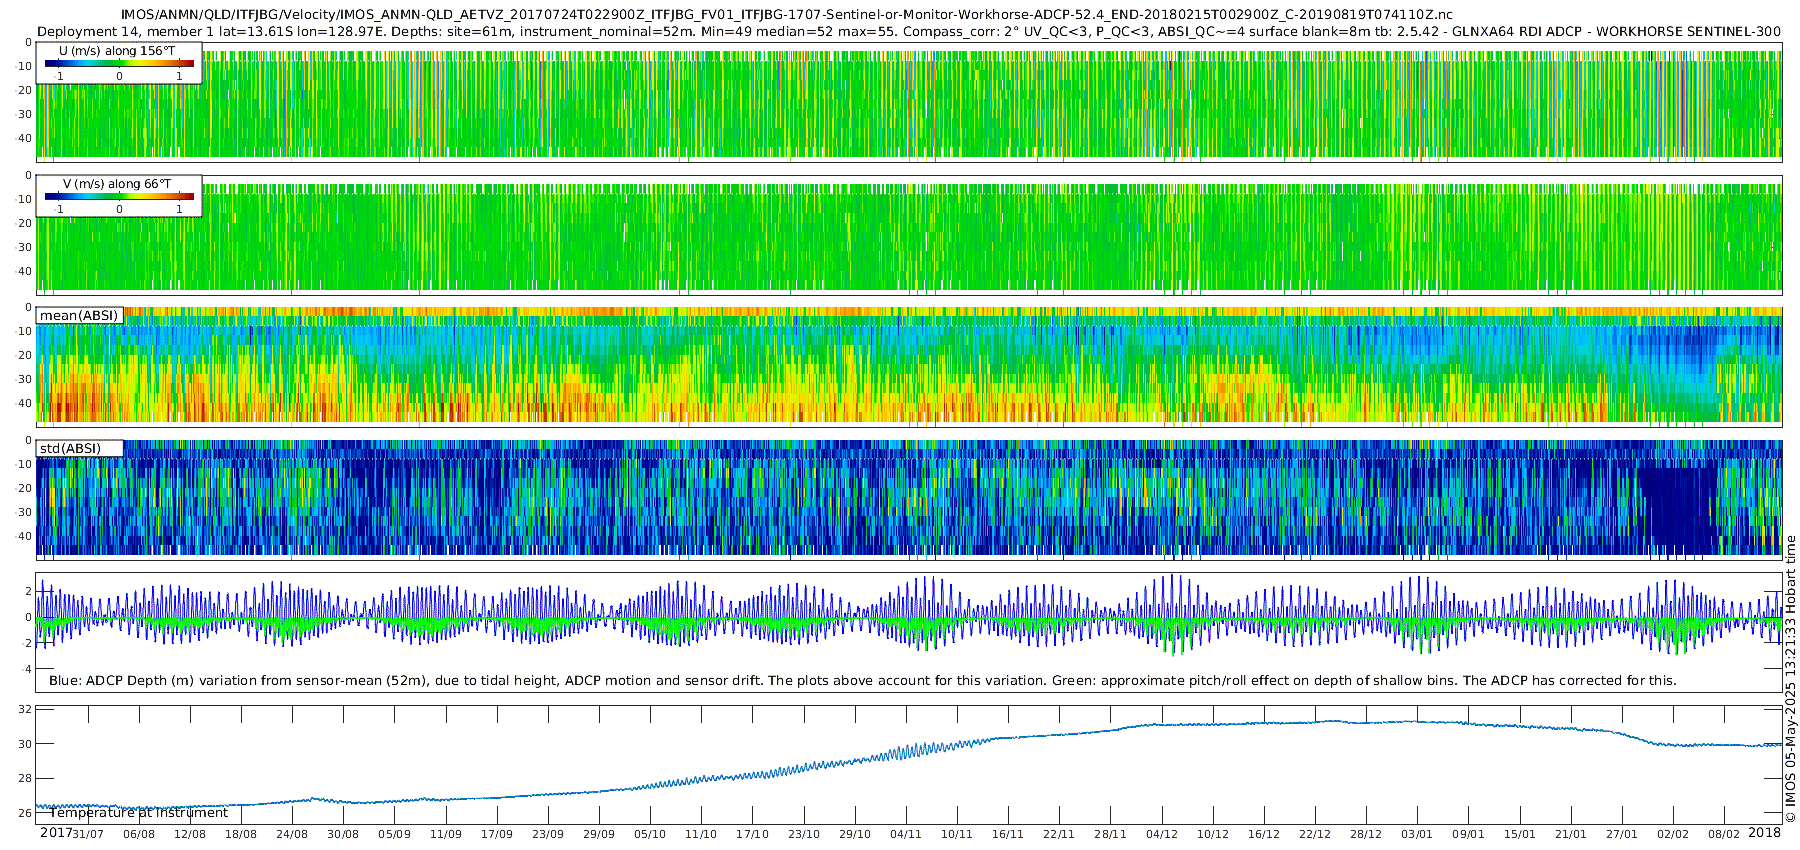Viewport: 1800px width, 850px height.
Task: Click the 03/01 date tick on time axis
Action: [x=1417, y=834]
